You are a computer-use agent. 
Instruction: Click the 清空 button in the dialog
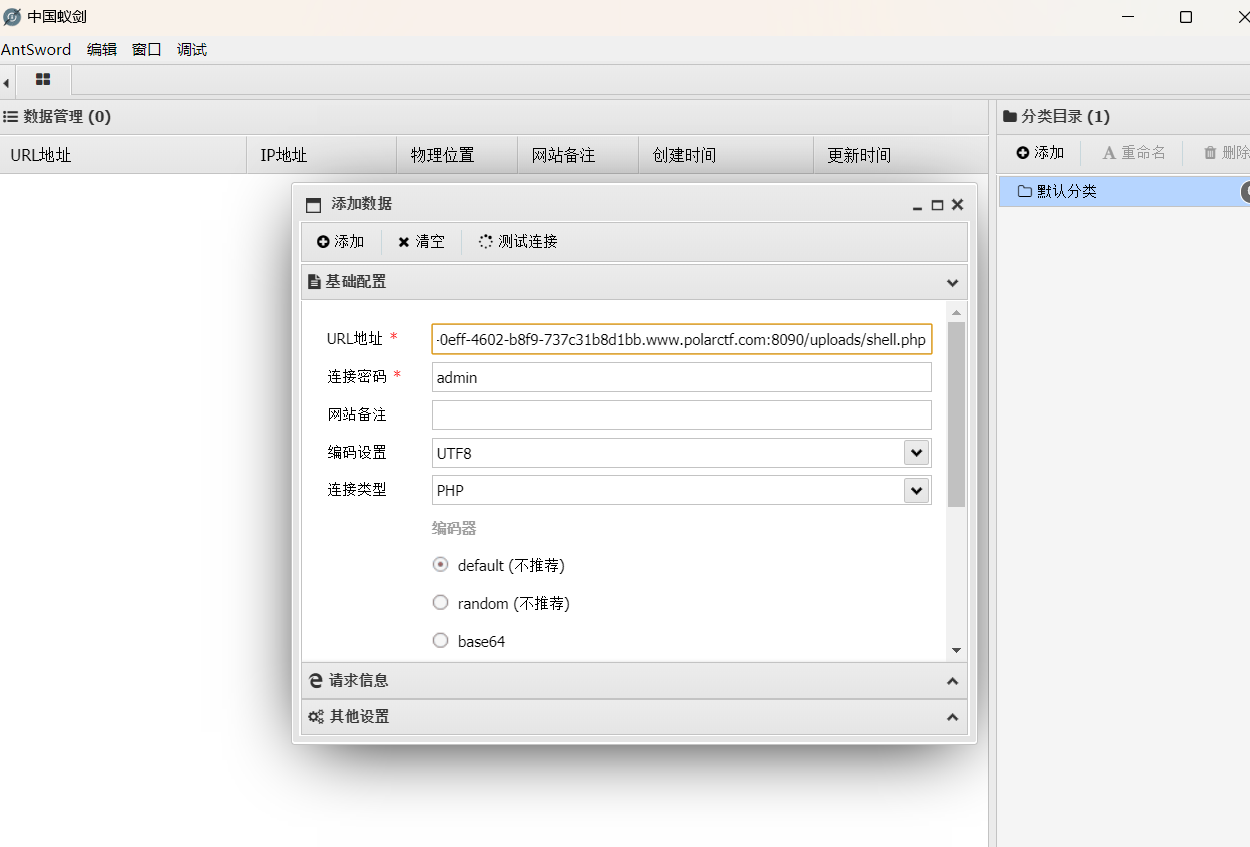[x=421, y=242]
